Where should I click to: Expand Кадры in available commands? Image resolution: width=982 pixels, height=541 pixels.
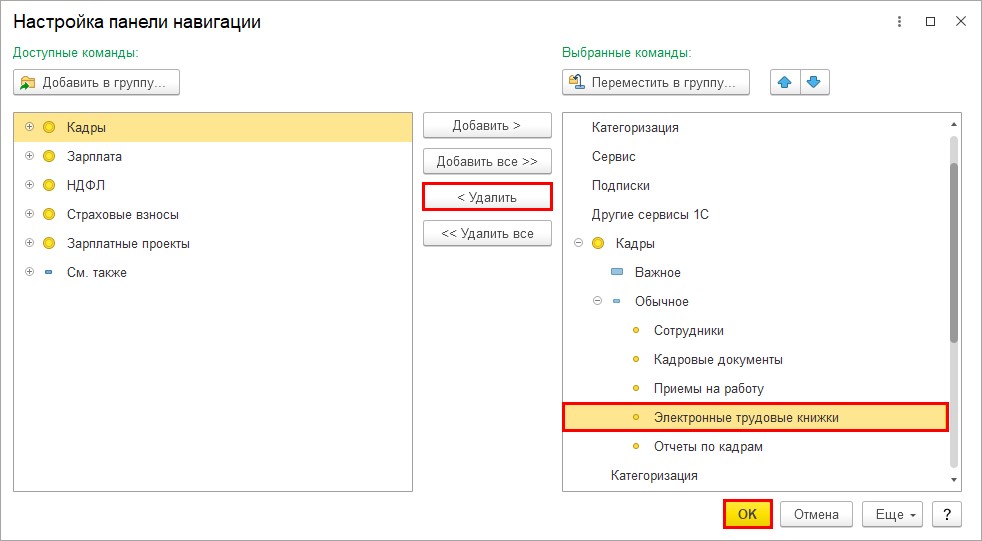tap(29, 126)
